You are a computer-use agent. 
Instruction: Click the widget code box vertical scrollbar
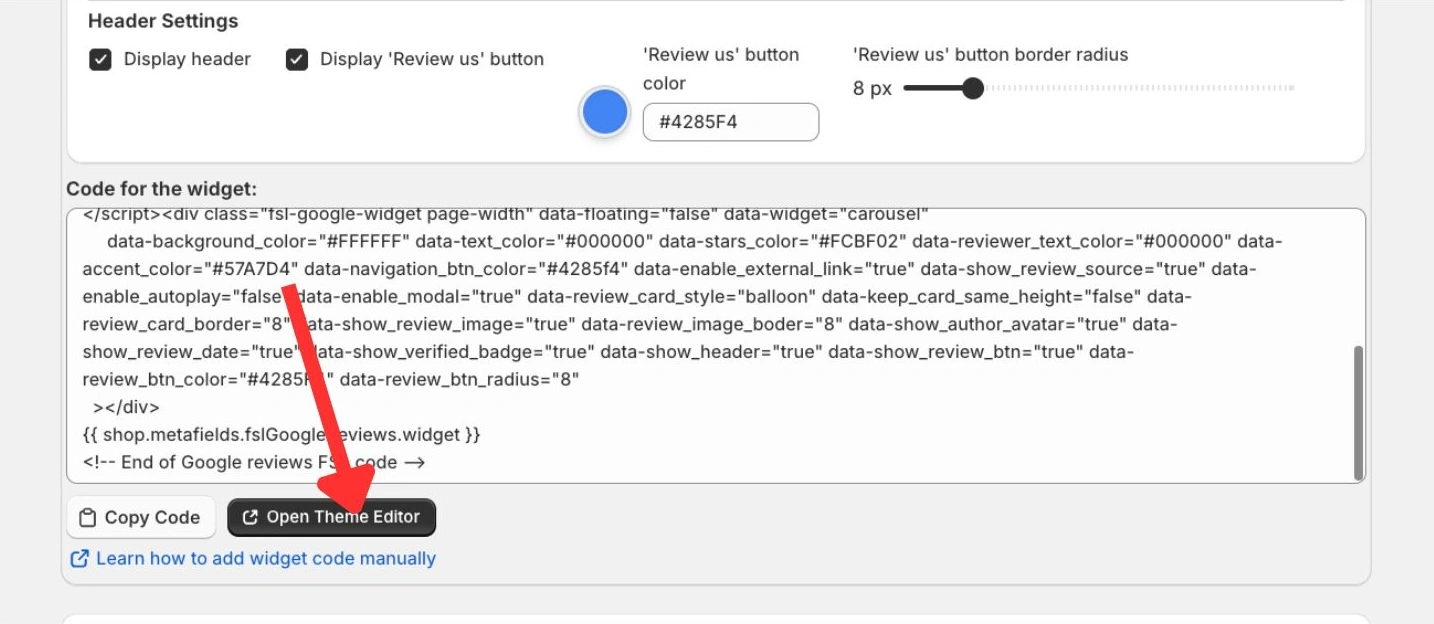click(x=1358, y=413)
